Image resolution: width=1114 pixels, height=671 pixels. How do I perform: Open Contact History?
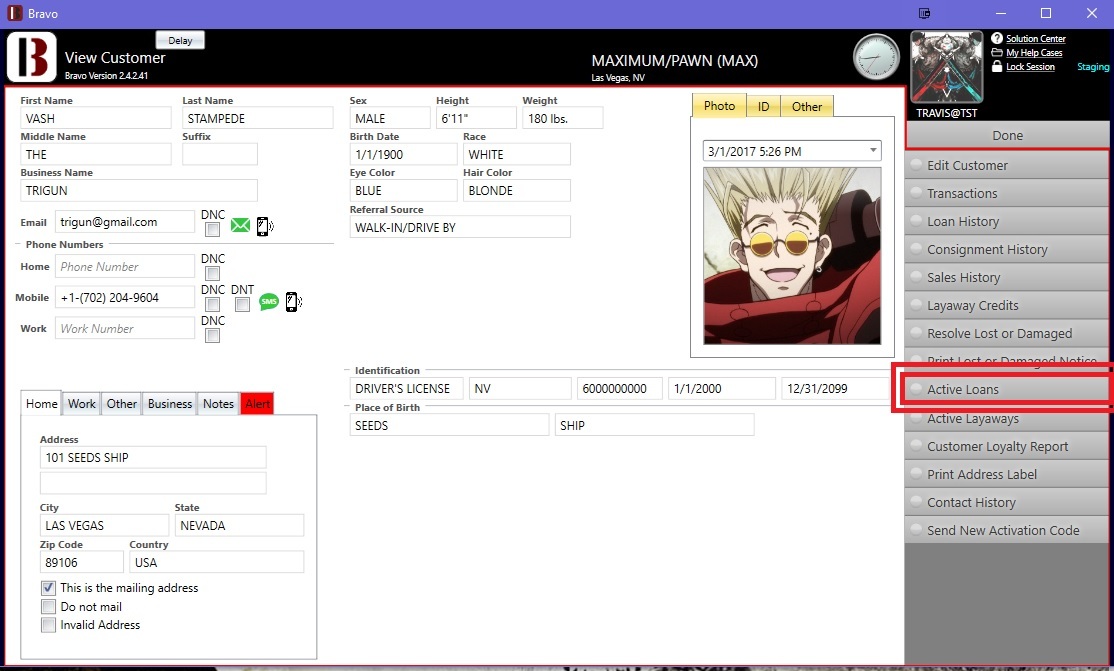point(1007,503)
